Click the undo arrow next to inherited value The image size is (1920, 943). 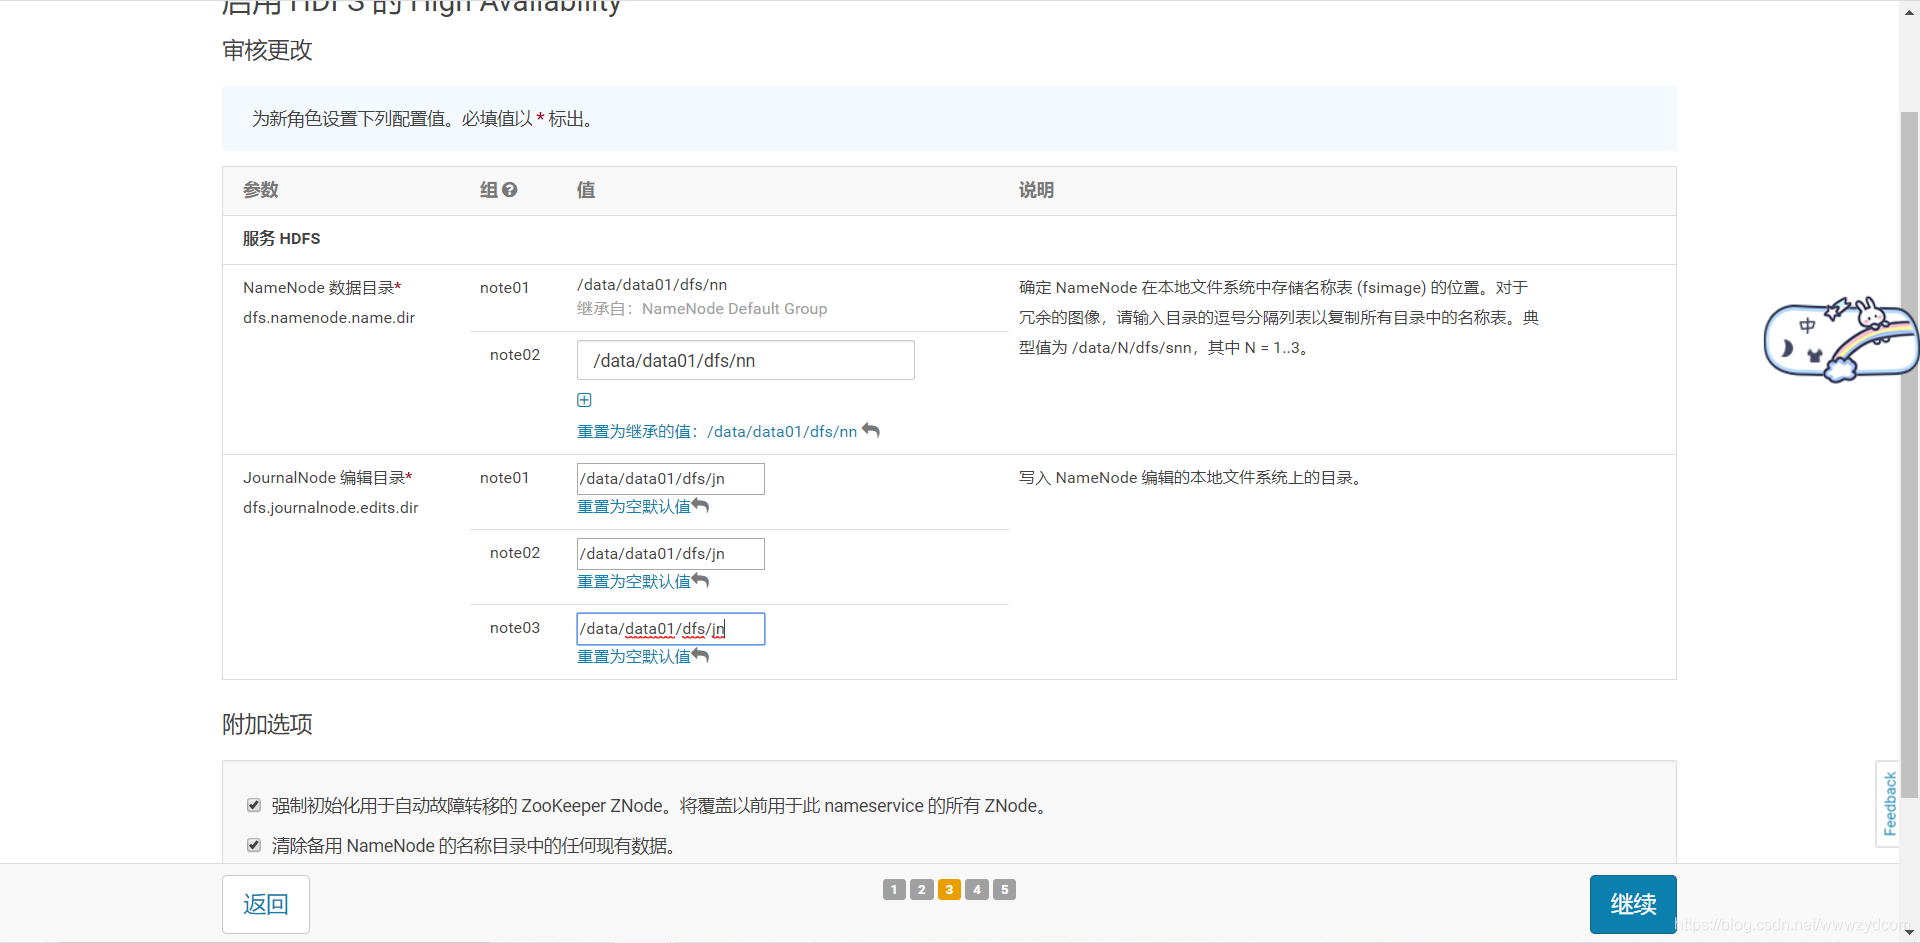point(871,430)
